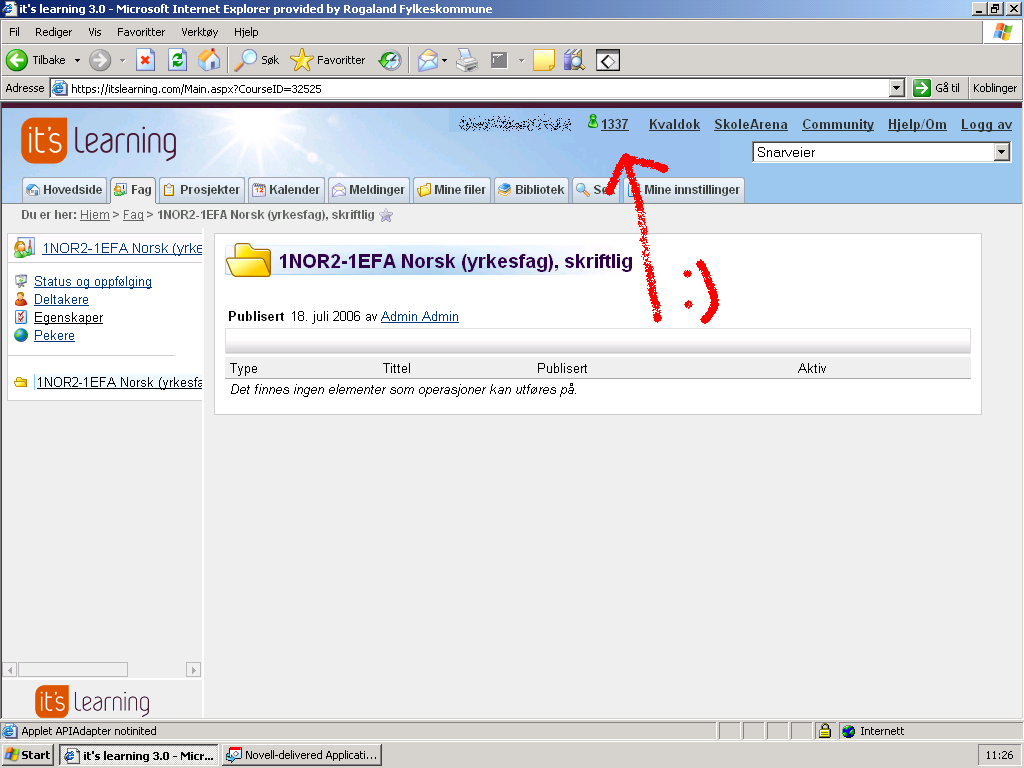Image resolution: width=1024 pixels, height=768 pixels.
Task: Open the Rediger menu
Action: 54,32
